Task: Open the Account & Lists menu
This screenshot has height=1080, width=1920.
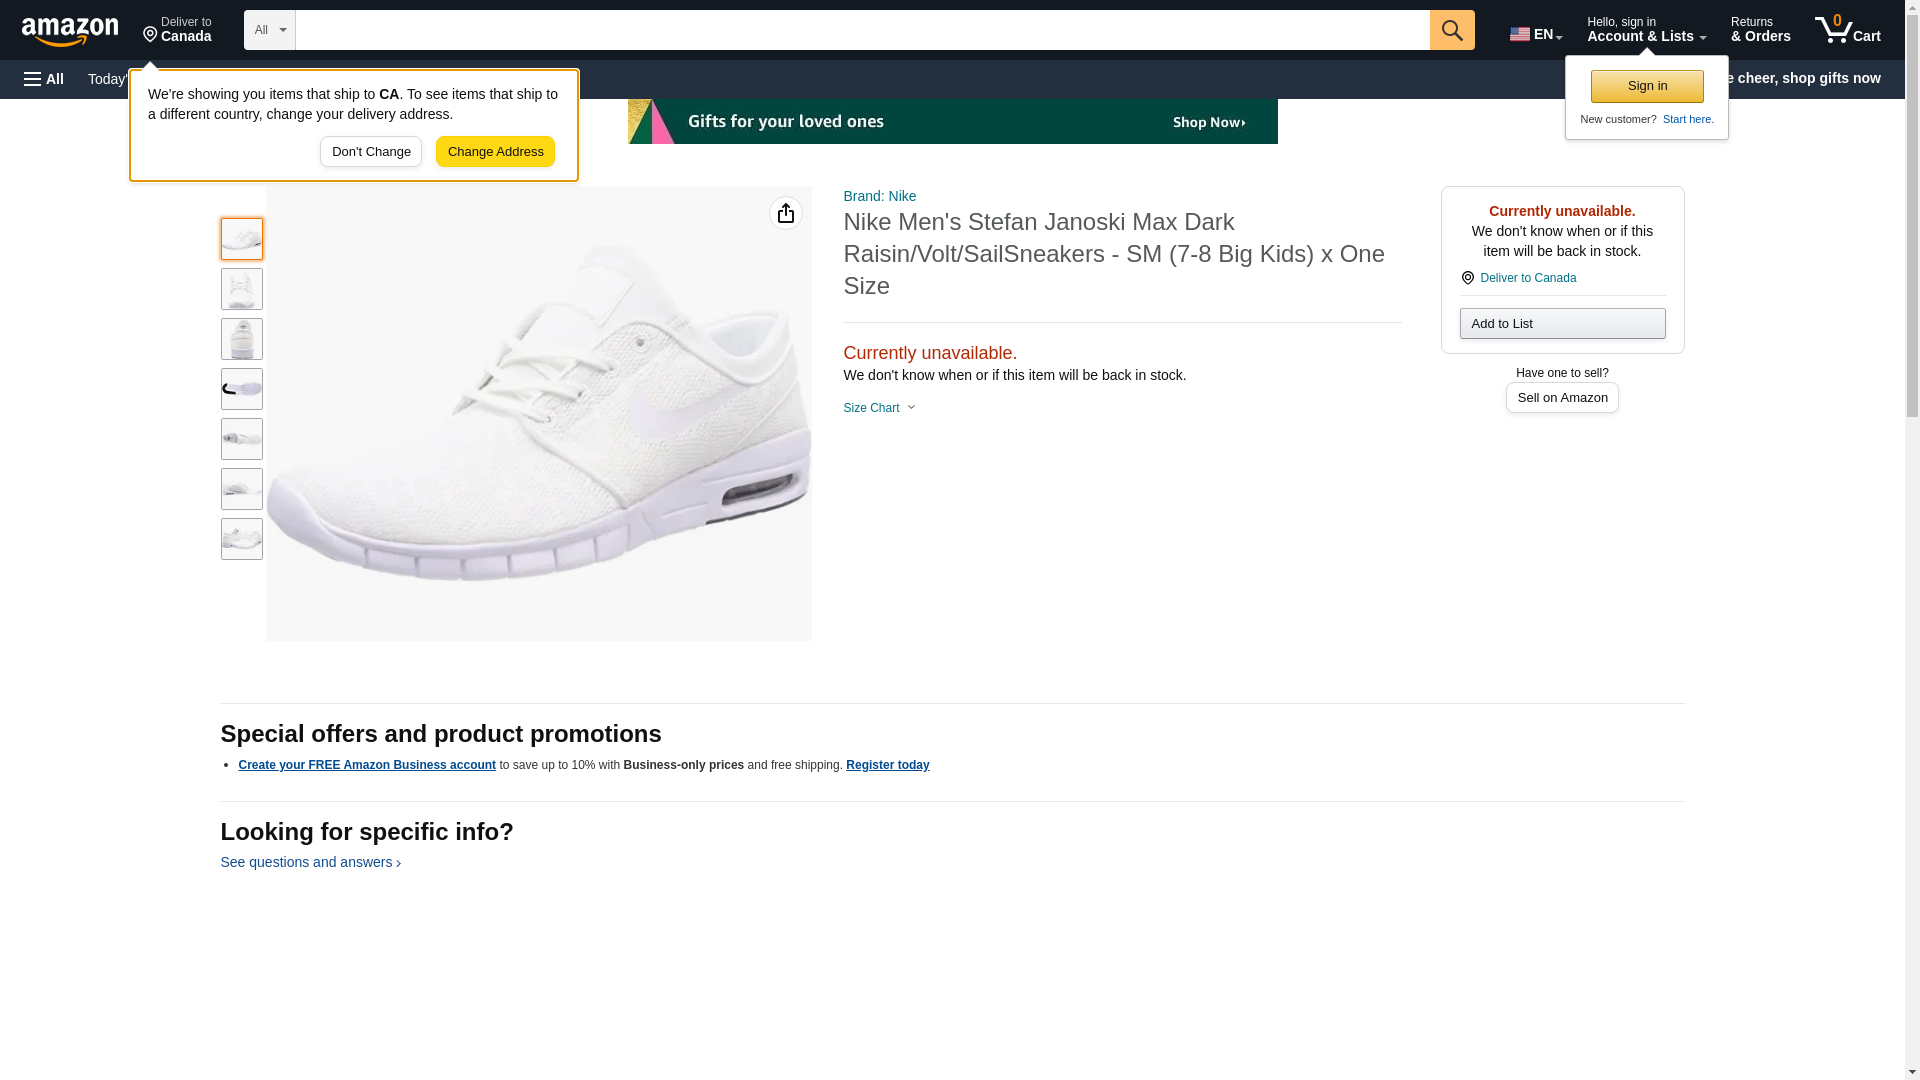Action: [1646, 30]
